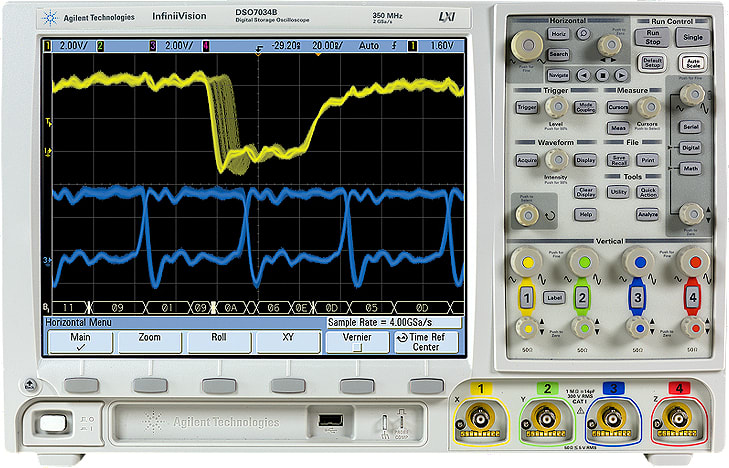Push the waveform Intensity knob
The width and height of the screenshot is (729, 468).
coord(556,160)
